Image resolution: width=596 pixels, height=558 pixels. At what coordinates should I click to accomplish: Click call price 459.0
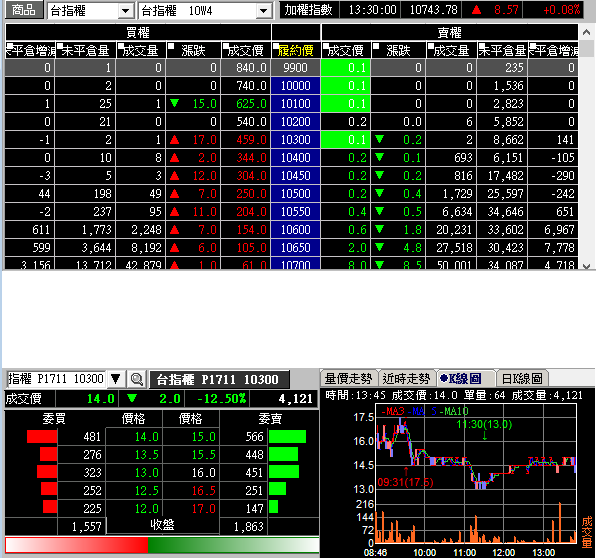[251, 140]
